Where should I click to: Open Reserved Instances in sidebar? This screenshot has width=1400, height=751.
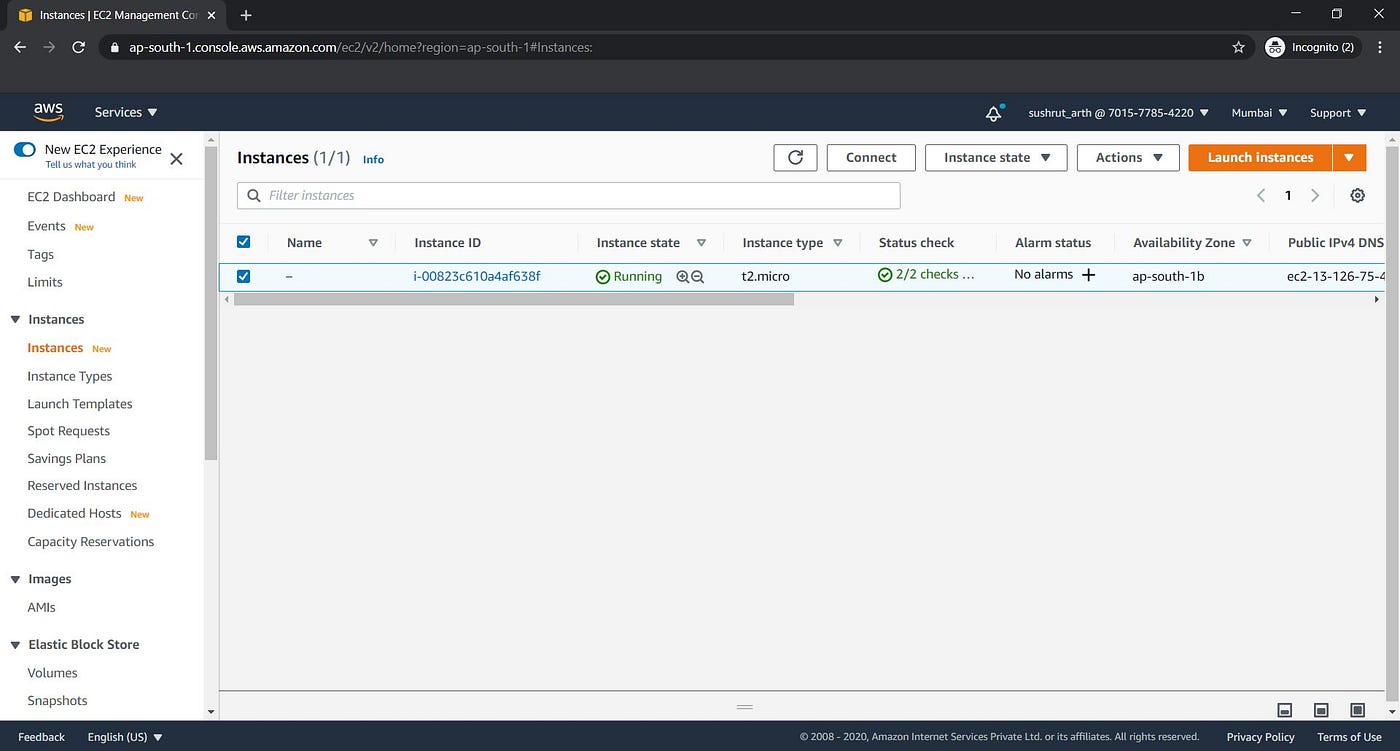click(82, 485)
